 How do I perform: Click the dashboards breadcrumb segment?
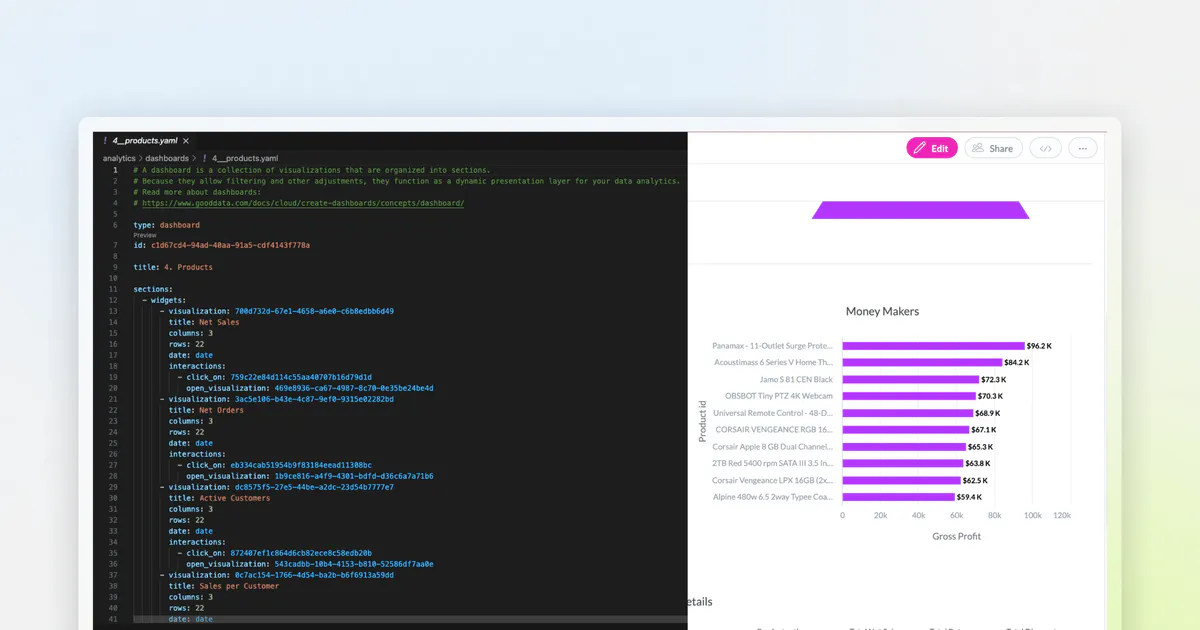[x=167, y=158]
